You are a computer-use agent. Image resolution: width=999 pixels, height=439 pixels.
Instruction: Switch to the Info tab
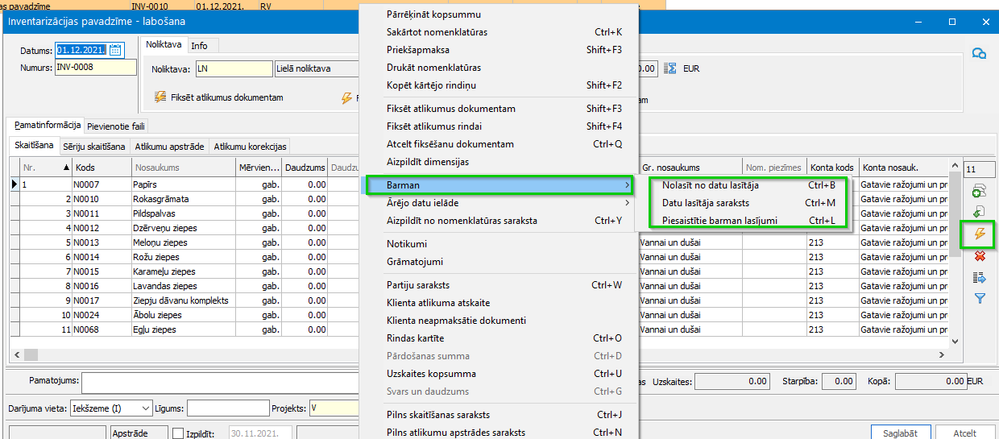199,45
